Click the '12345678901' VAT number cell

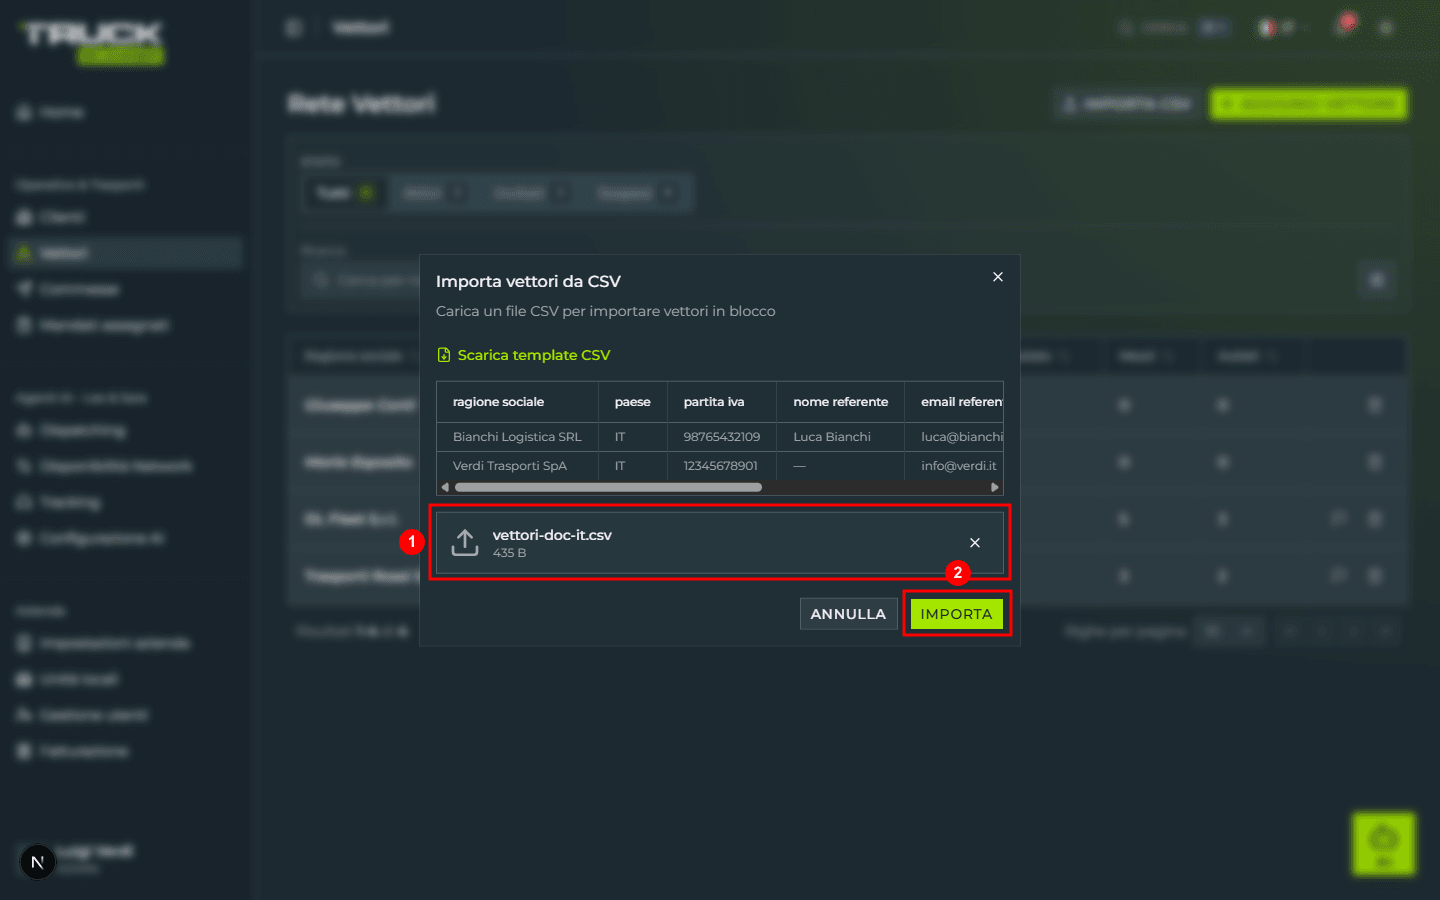720,466
